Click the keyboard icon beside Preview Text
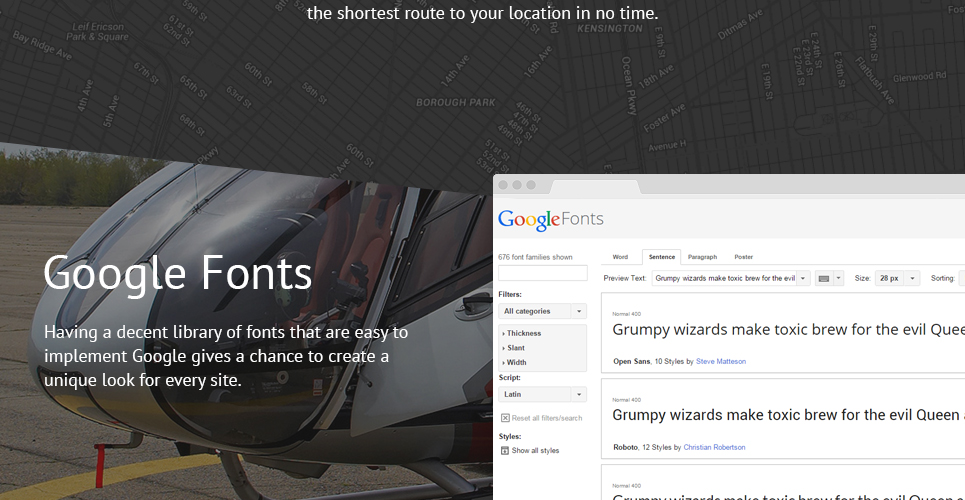965x500 pixels. 823,278
